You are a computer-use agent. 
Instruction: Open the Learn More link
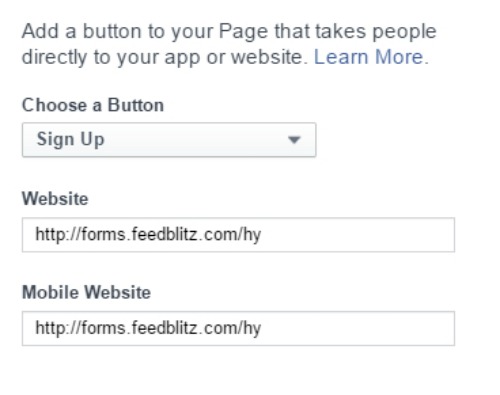[371, 57]
